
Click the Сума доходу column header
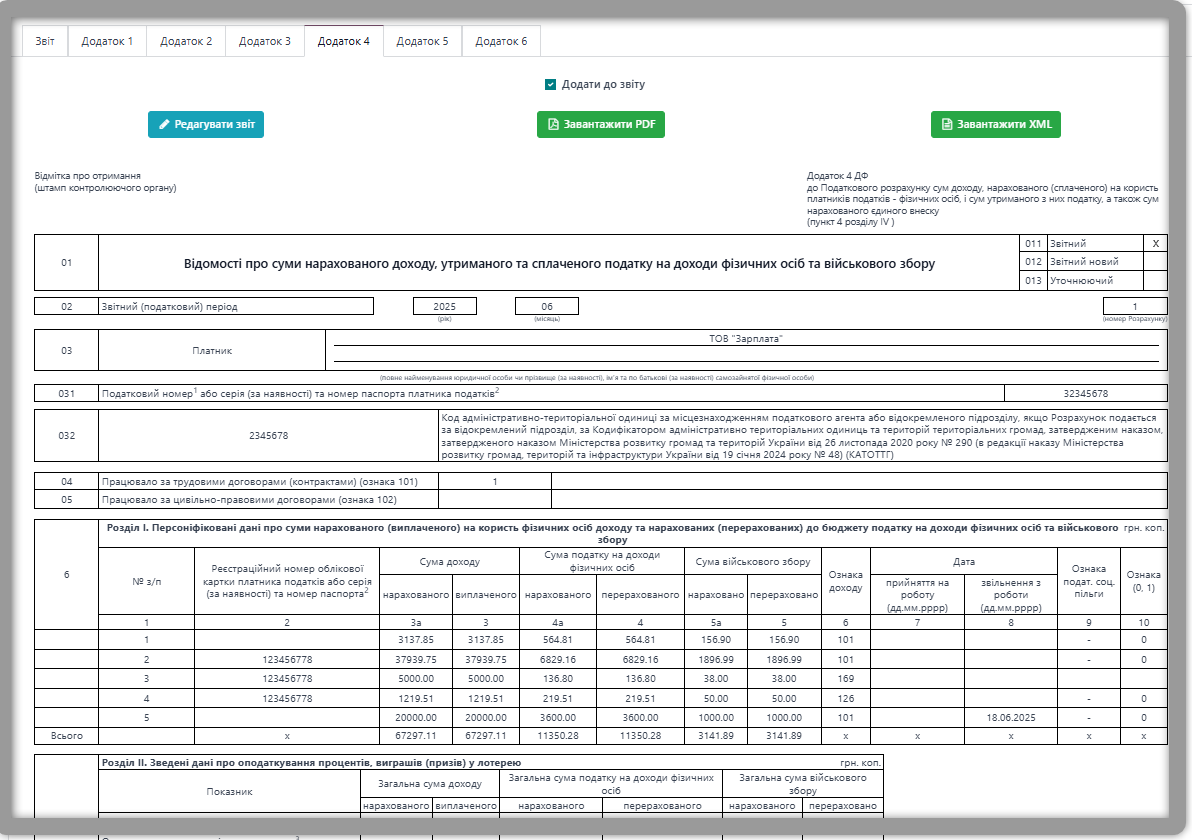(x=449, y=562)
